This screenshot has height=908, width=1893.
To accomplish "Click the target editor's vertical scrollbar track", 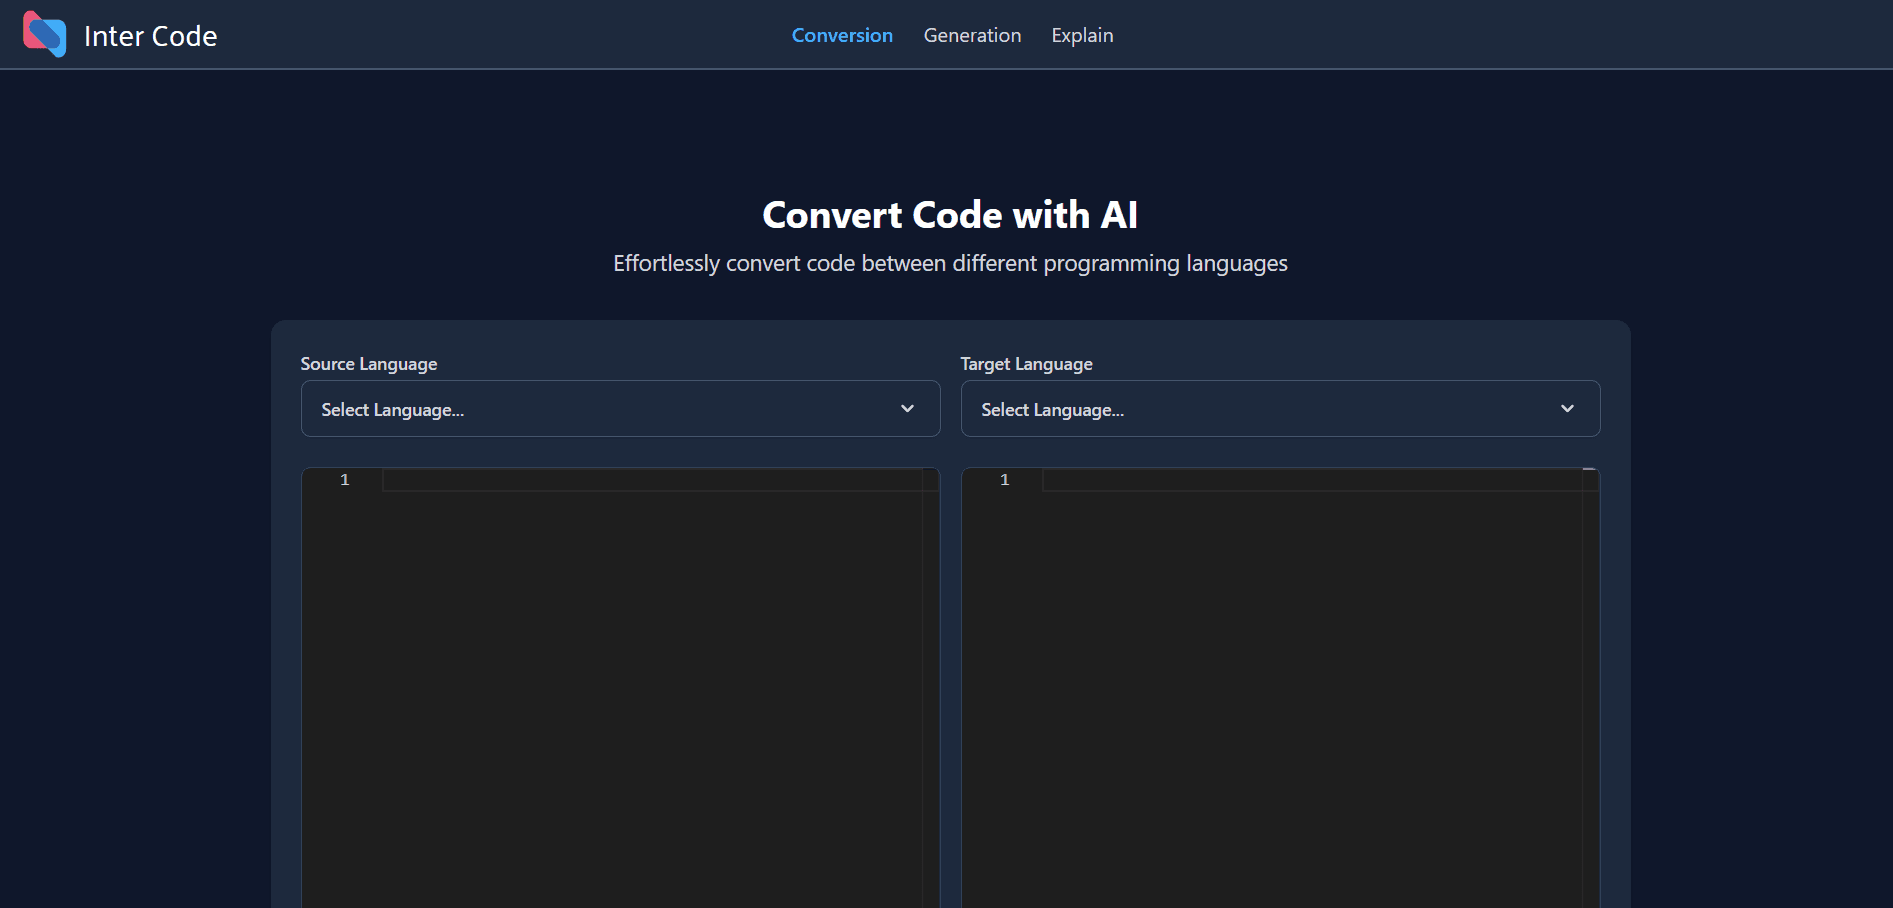I will tap(1590, 690).
